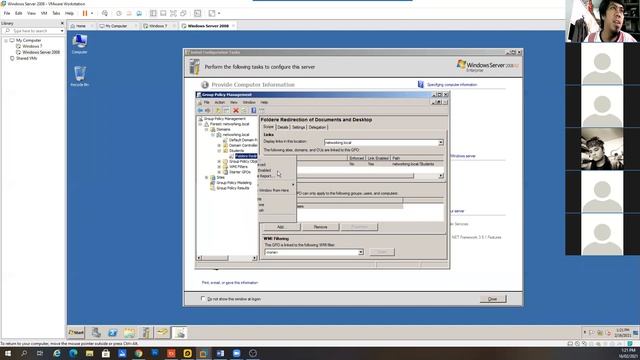640x360 pixels.
Task: Open the VMware power options dropdown arrow
Action: [x=92, y=13]
